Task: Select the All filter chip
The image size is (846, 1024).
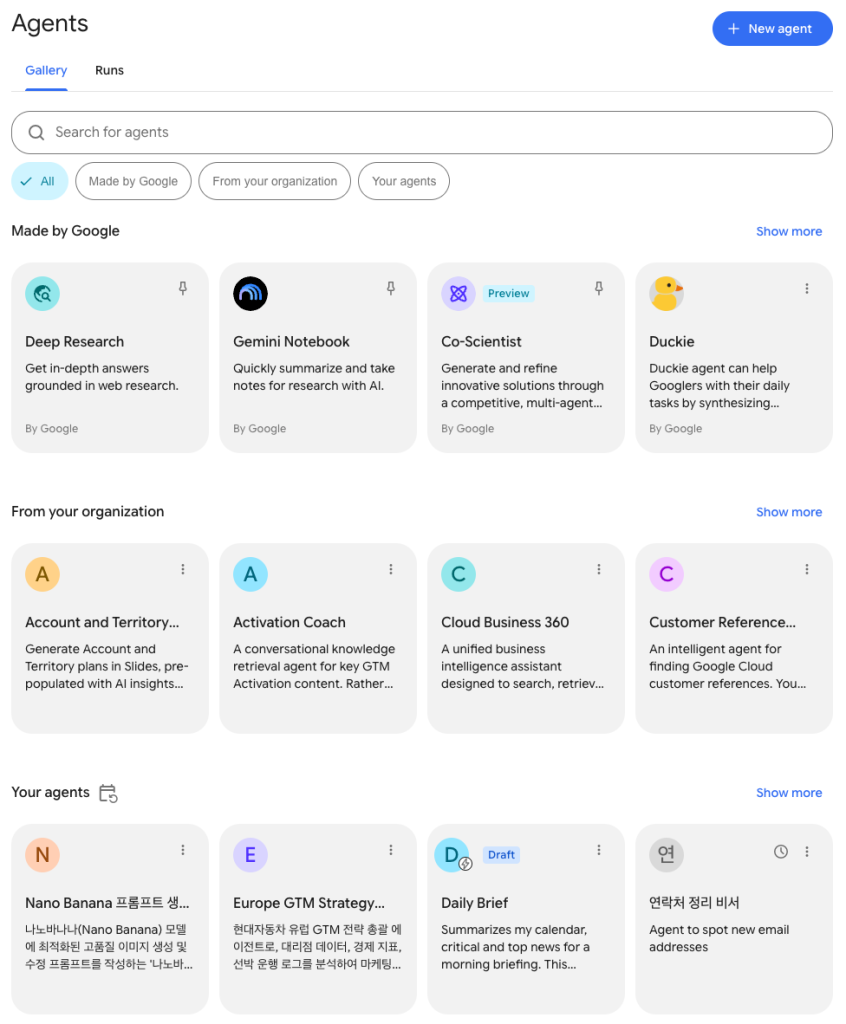Action: click(x=40, y=181)
